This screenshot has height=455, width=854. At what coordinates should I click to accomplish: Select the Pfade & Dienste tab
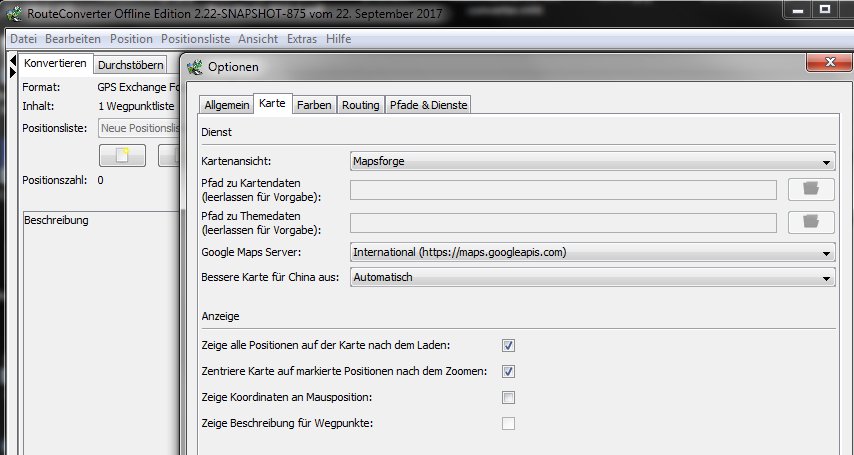pyautogui.click(x=427, y=105)
